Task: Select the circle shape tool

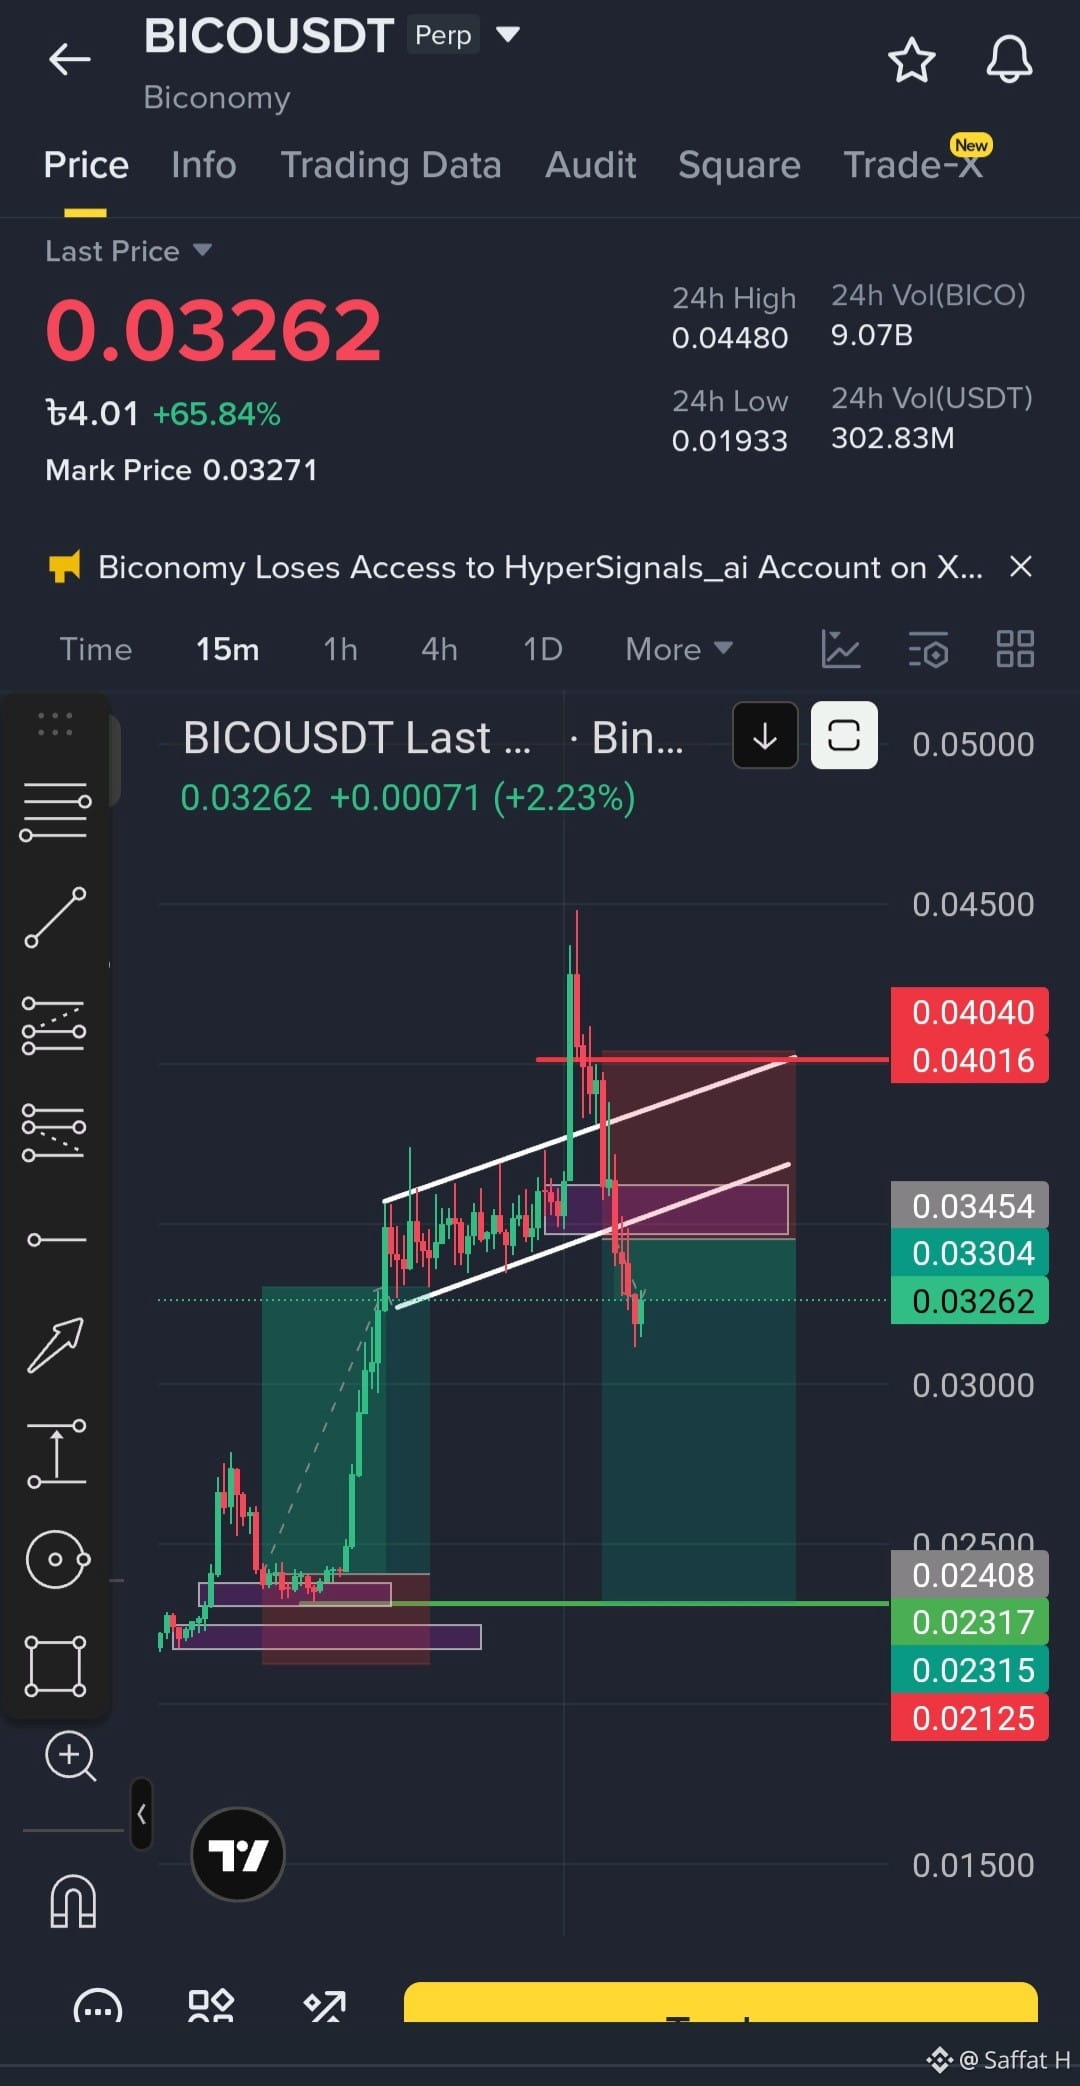Action: point(57,1559)
